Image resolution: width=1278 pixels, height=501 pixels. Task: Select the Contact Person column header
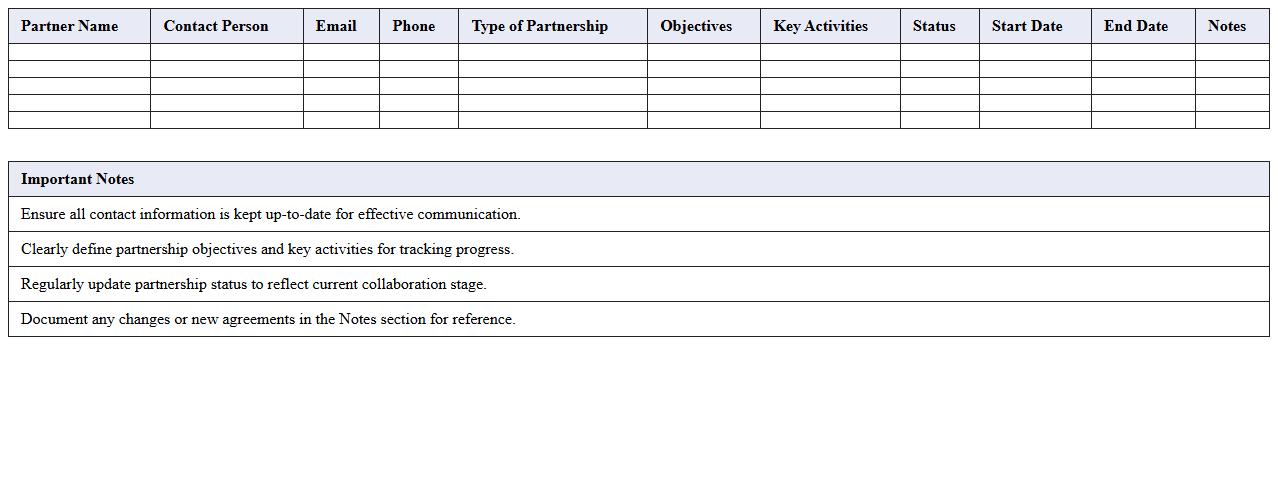[x=216, y=26]
